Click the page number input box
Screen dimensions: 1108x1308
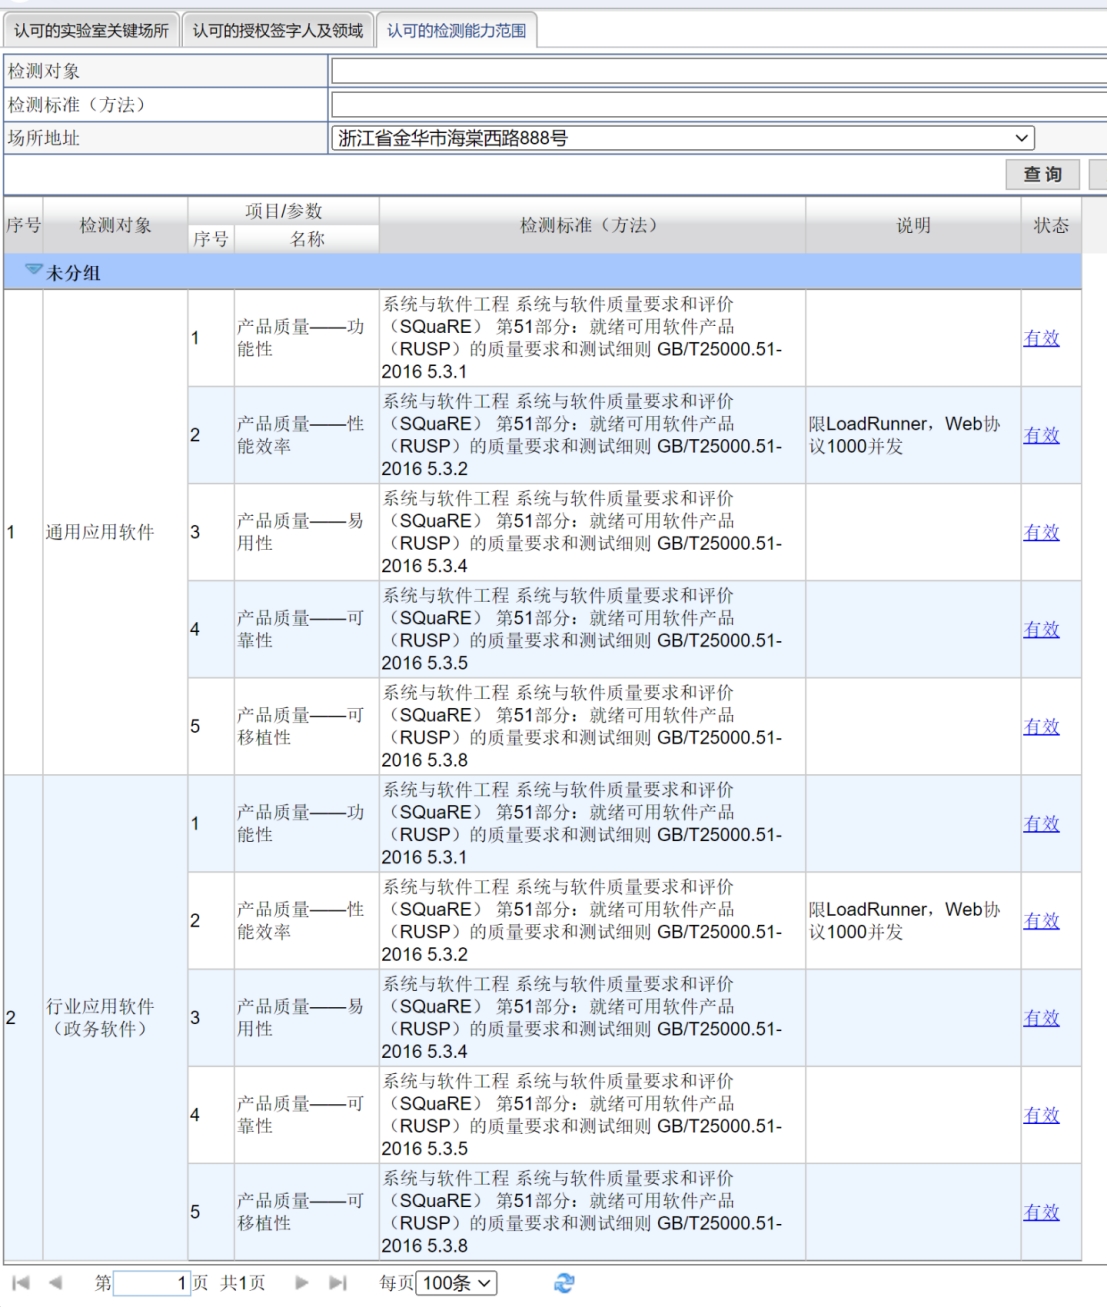point(152,1283)
